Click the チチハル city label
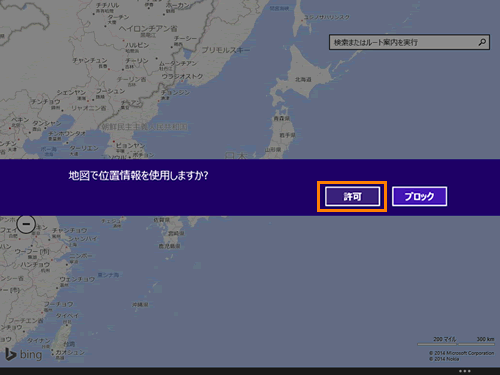 [x=108, y=6]
